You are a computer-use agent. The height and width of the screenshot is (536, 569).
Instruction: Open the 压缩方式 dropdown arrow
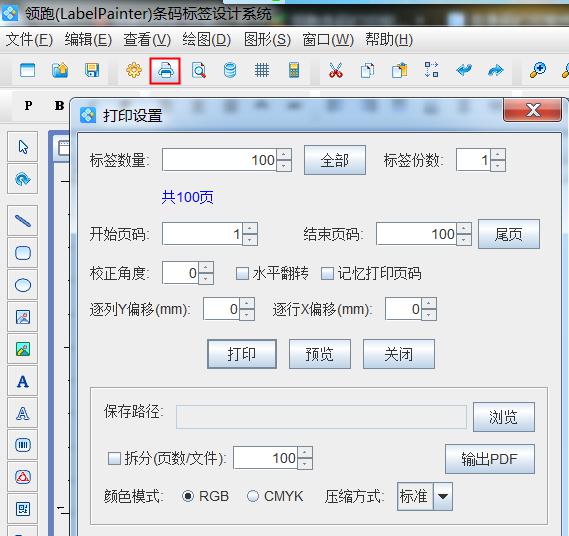443,496
